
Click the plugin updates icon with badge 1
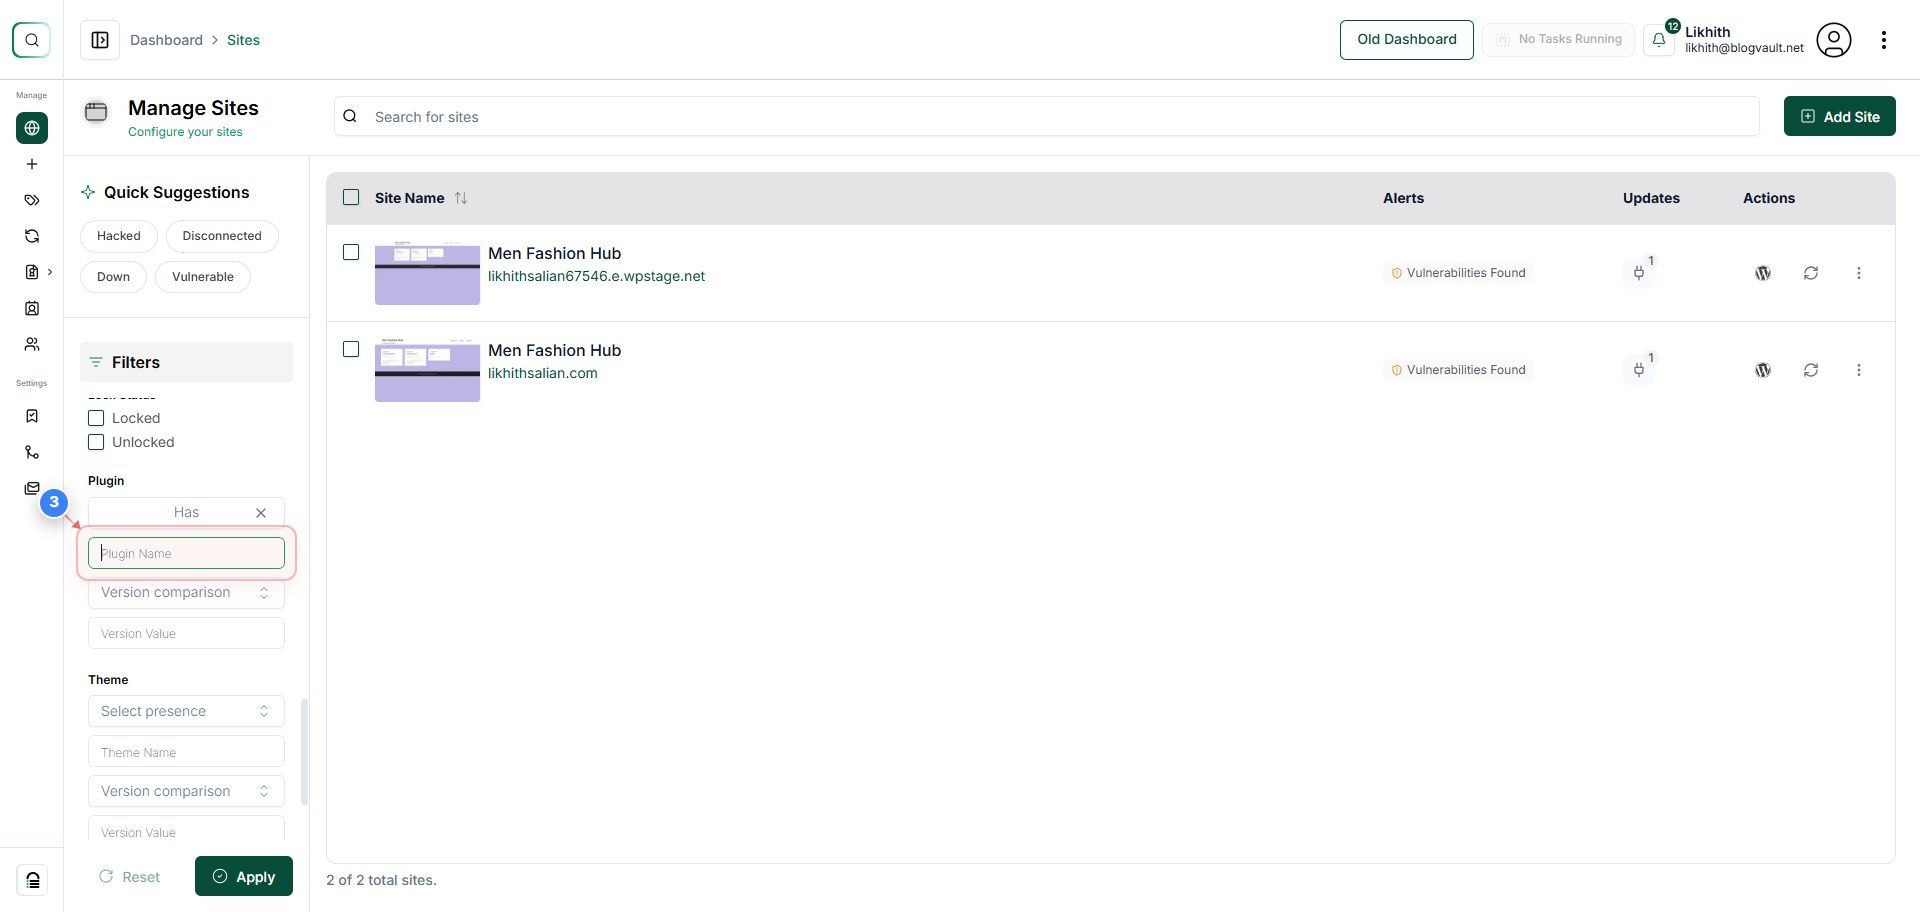point(1639,272)
